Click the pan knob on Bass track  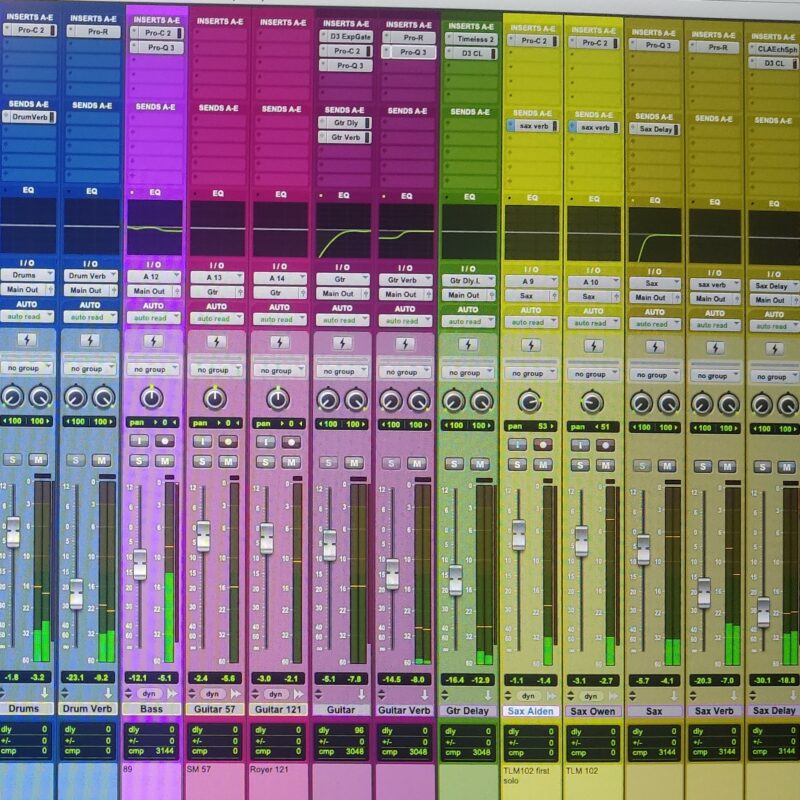click(152, 398)
